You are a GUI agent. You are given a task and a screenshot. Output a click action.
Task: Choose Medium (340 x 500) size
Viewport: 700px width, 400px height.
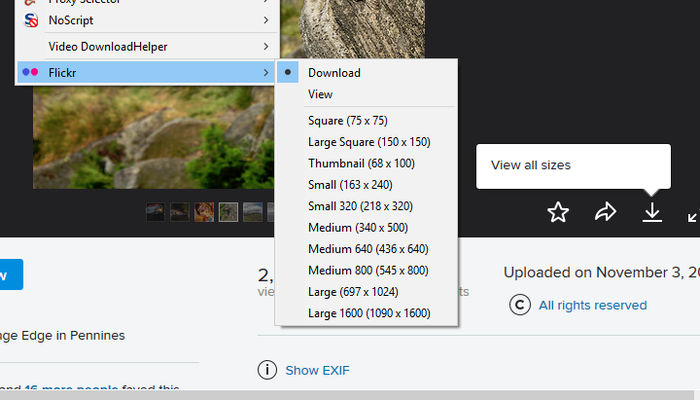[x=366, y=228]
